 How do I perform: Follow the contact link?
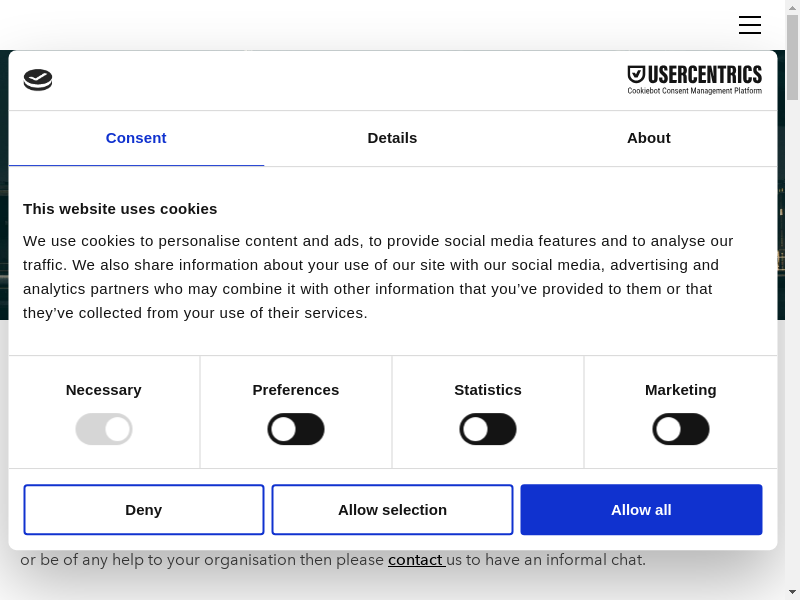tap(415, 560)
